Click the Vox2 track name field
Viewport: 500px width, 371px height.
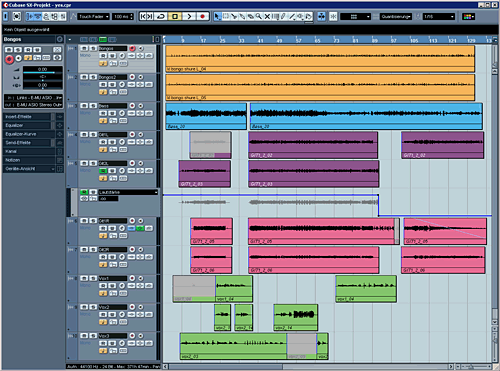(113, 307)
